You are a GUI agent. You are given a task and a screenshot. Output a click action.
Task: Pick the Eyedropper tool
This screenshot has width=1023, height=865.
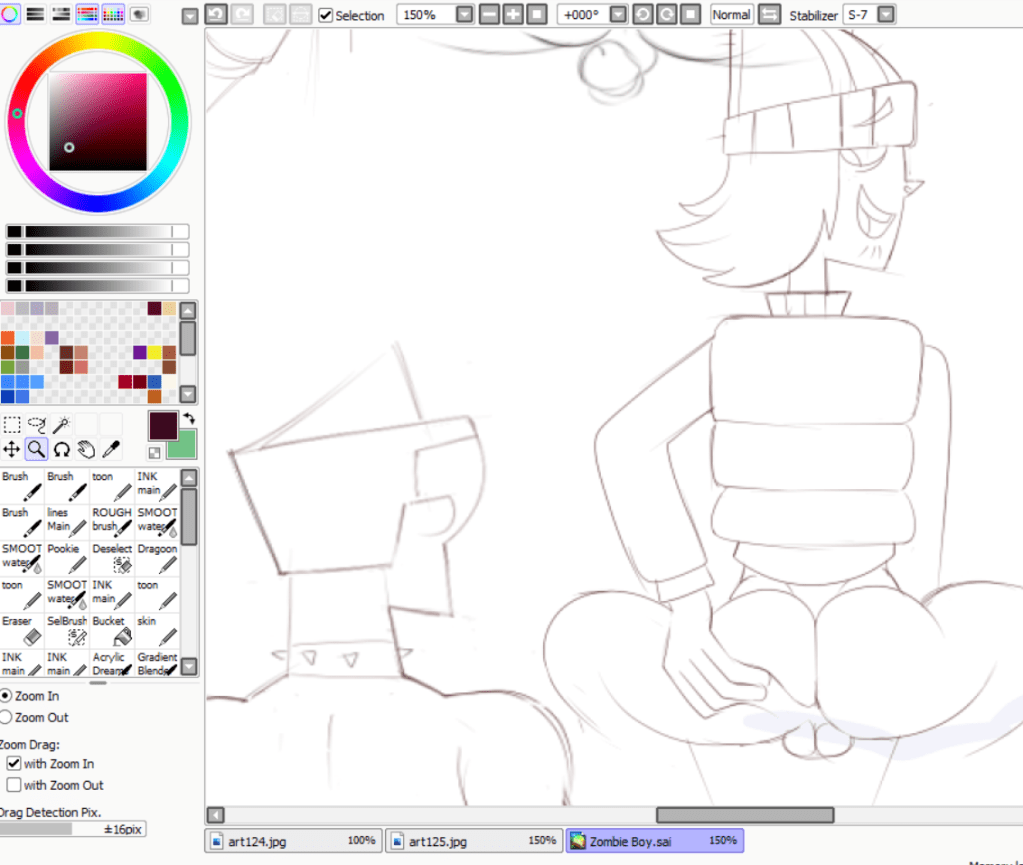[111, 450]
